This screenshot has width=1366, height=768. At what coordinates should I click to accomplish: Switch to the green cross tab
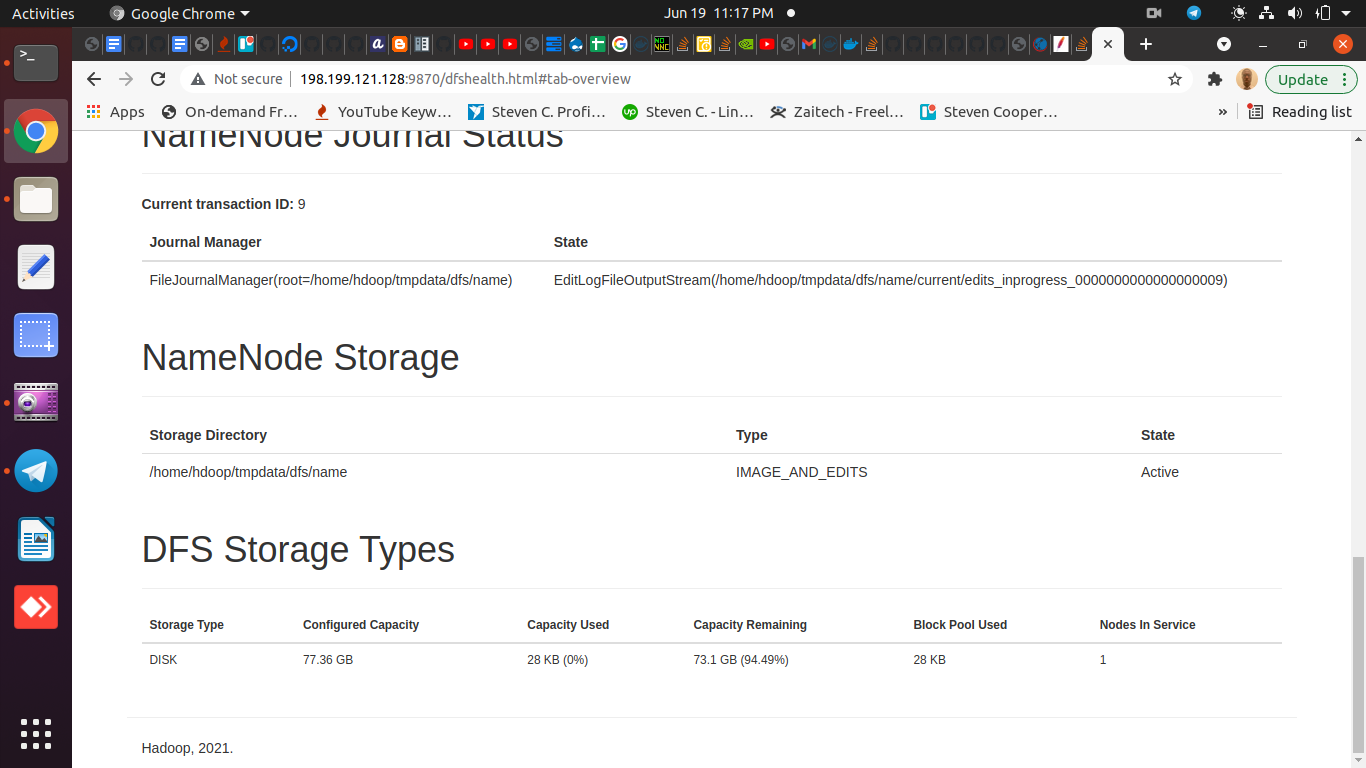(597, 44)
